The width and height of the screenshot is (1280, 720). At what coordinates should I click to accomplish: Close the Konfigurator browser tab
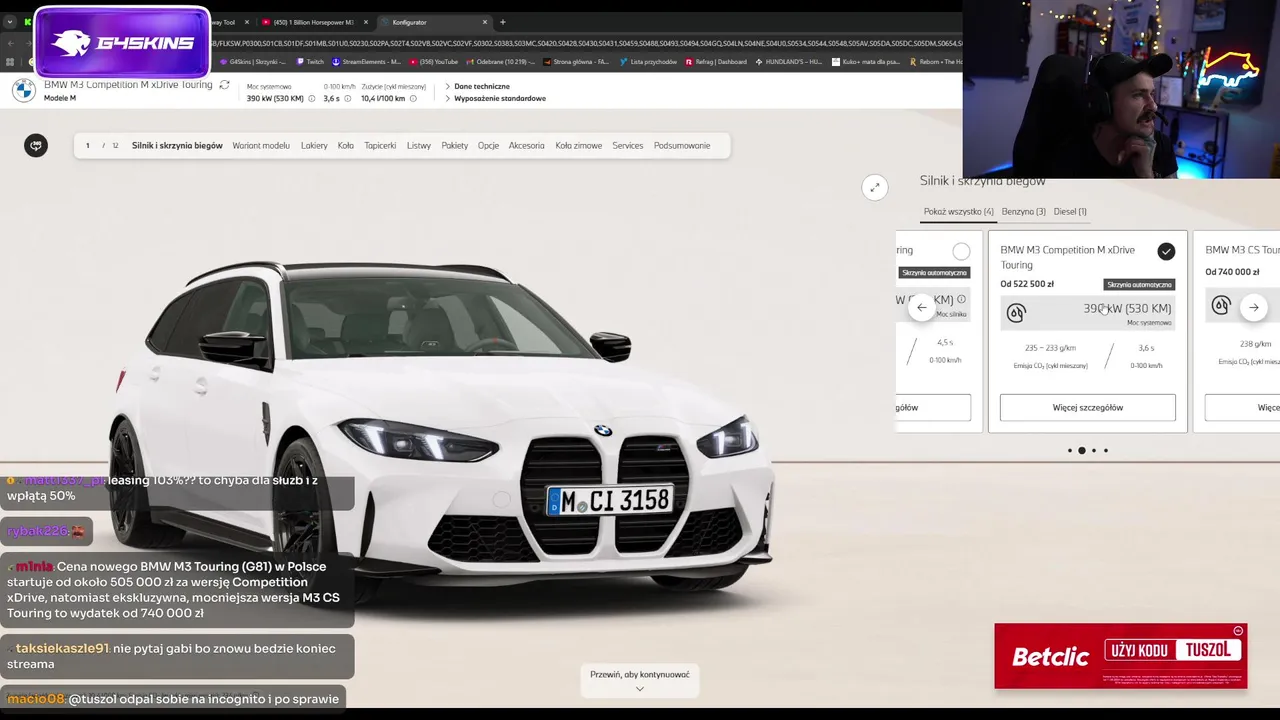coord(485,22)
